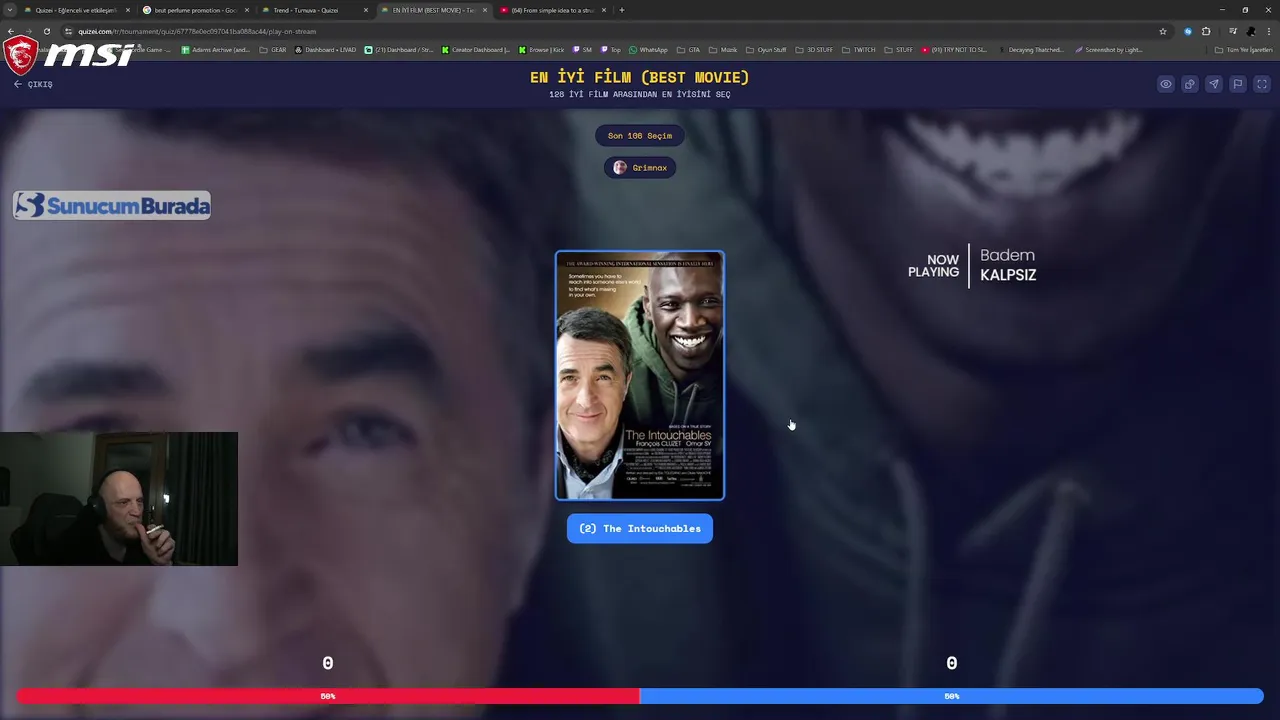
Task: Bookmark this page with star icon
Action: tap(1163, 31)
